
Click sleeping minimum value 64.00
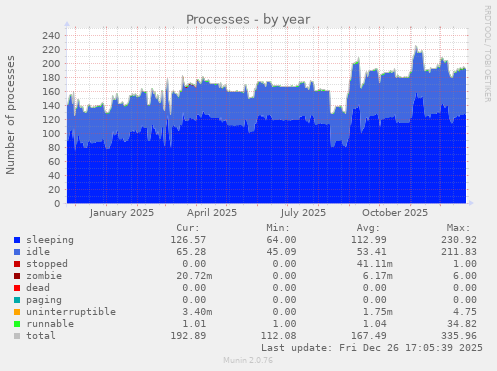281,240
